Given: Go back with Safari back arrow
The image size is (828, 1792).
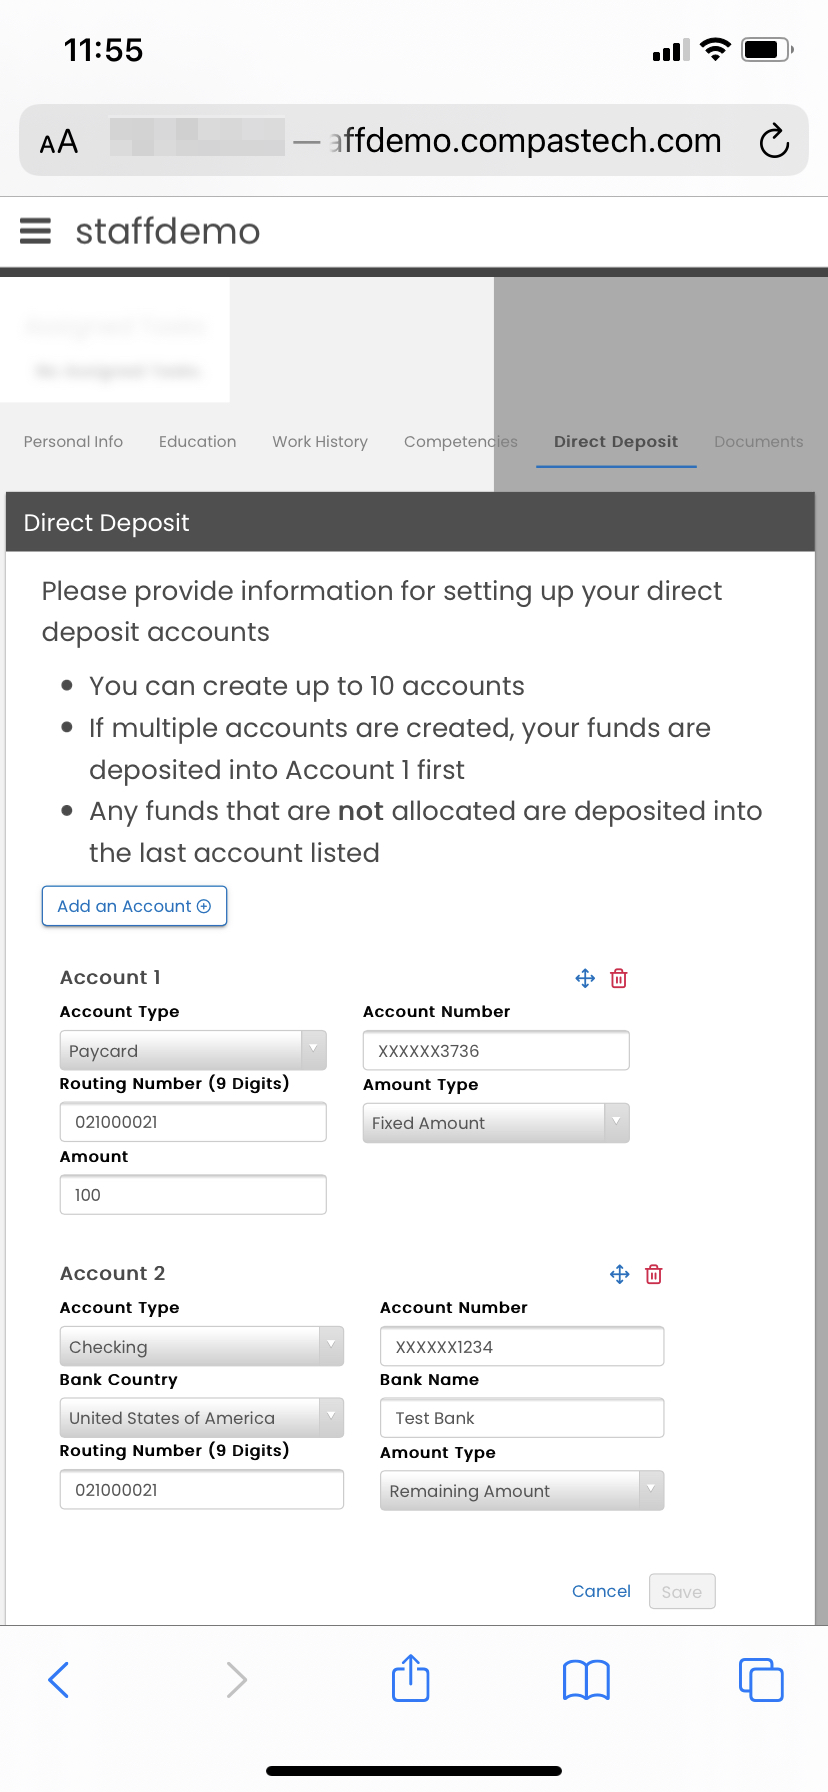Looking at the screenshot, I should pyautogui.click(x=59, y=1679).
